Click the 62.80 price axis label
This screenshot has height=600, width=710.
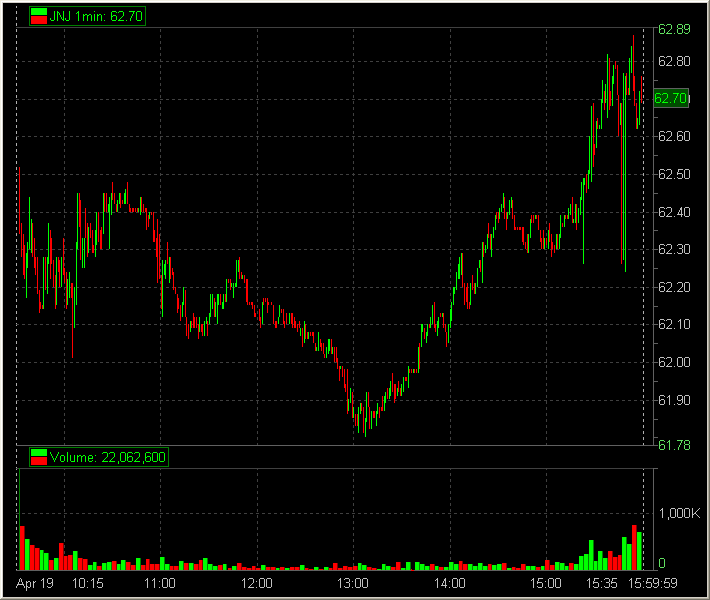point(674,61)
